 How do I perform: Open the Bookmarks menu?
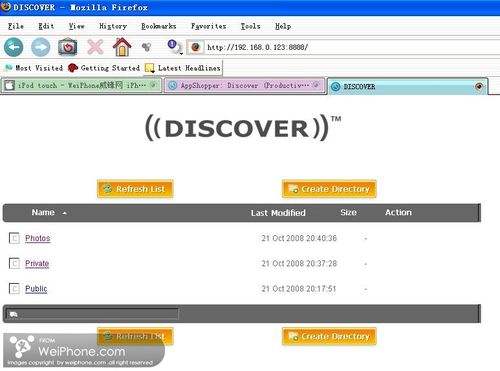tap(159, 26)
